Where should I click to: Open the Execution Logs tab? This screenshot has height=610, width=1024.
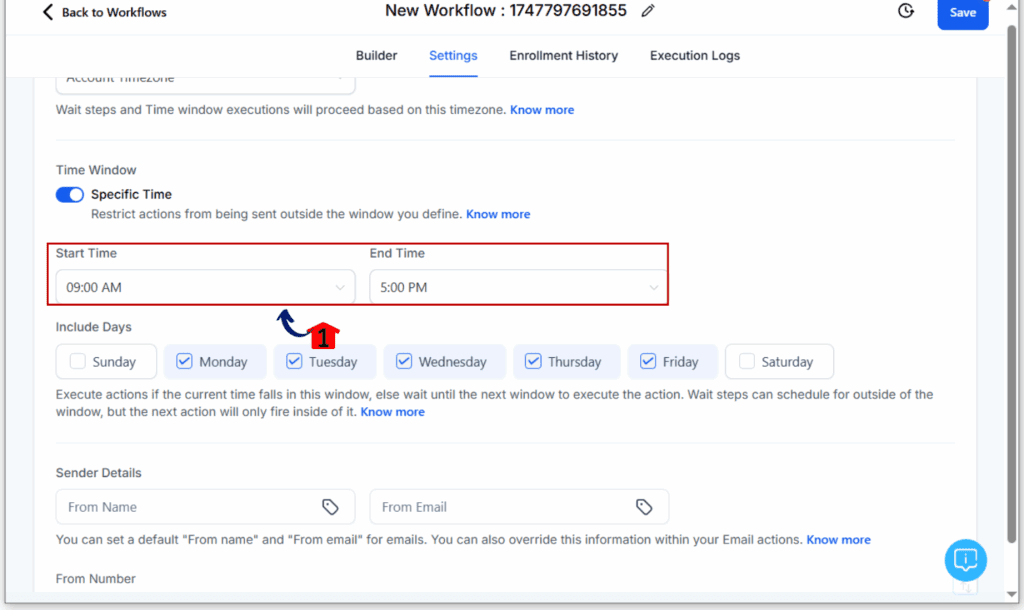point(695,56)
